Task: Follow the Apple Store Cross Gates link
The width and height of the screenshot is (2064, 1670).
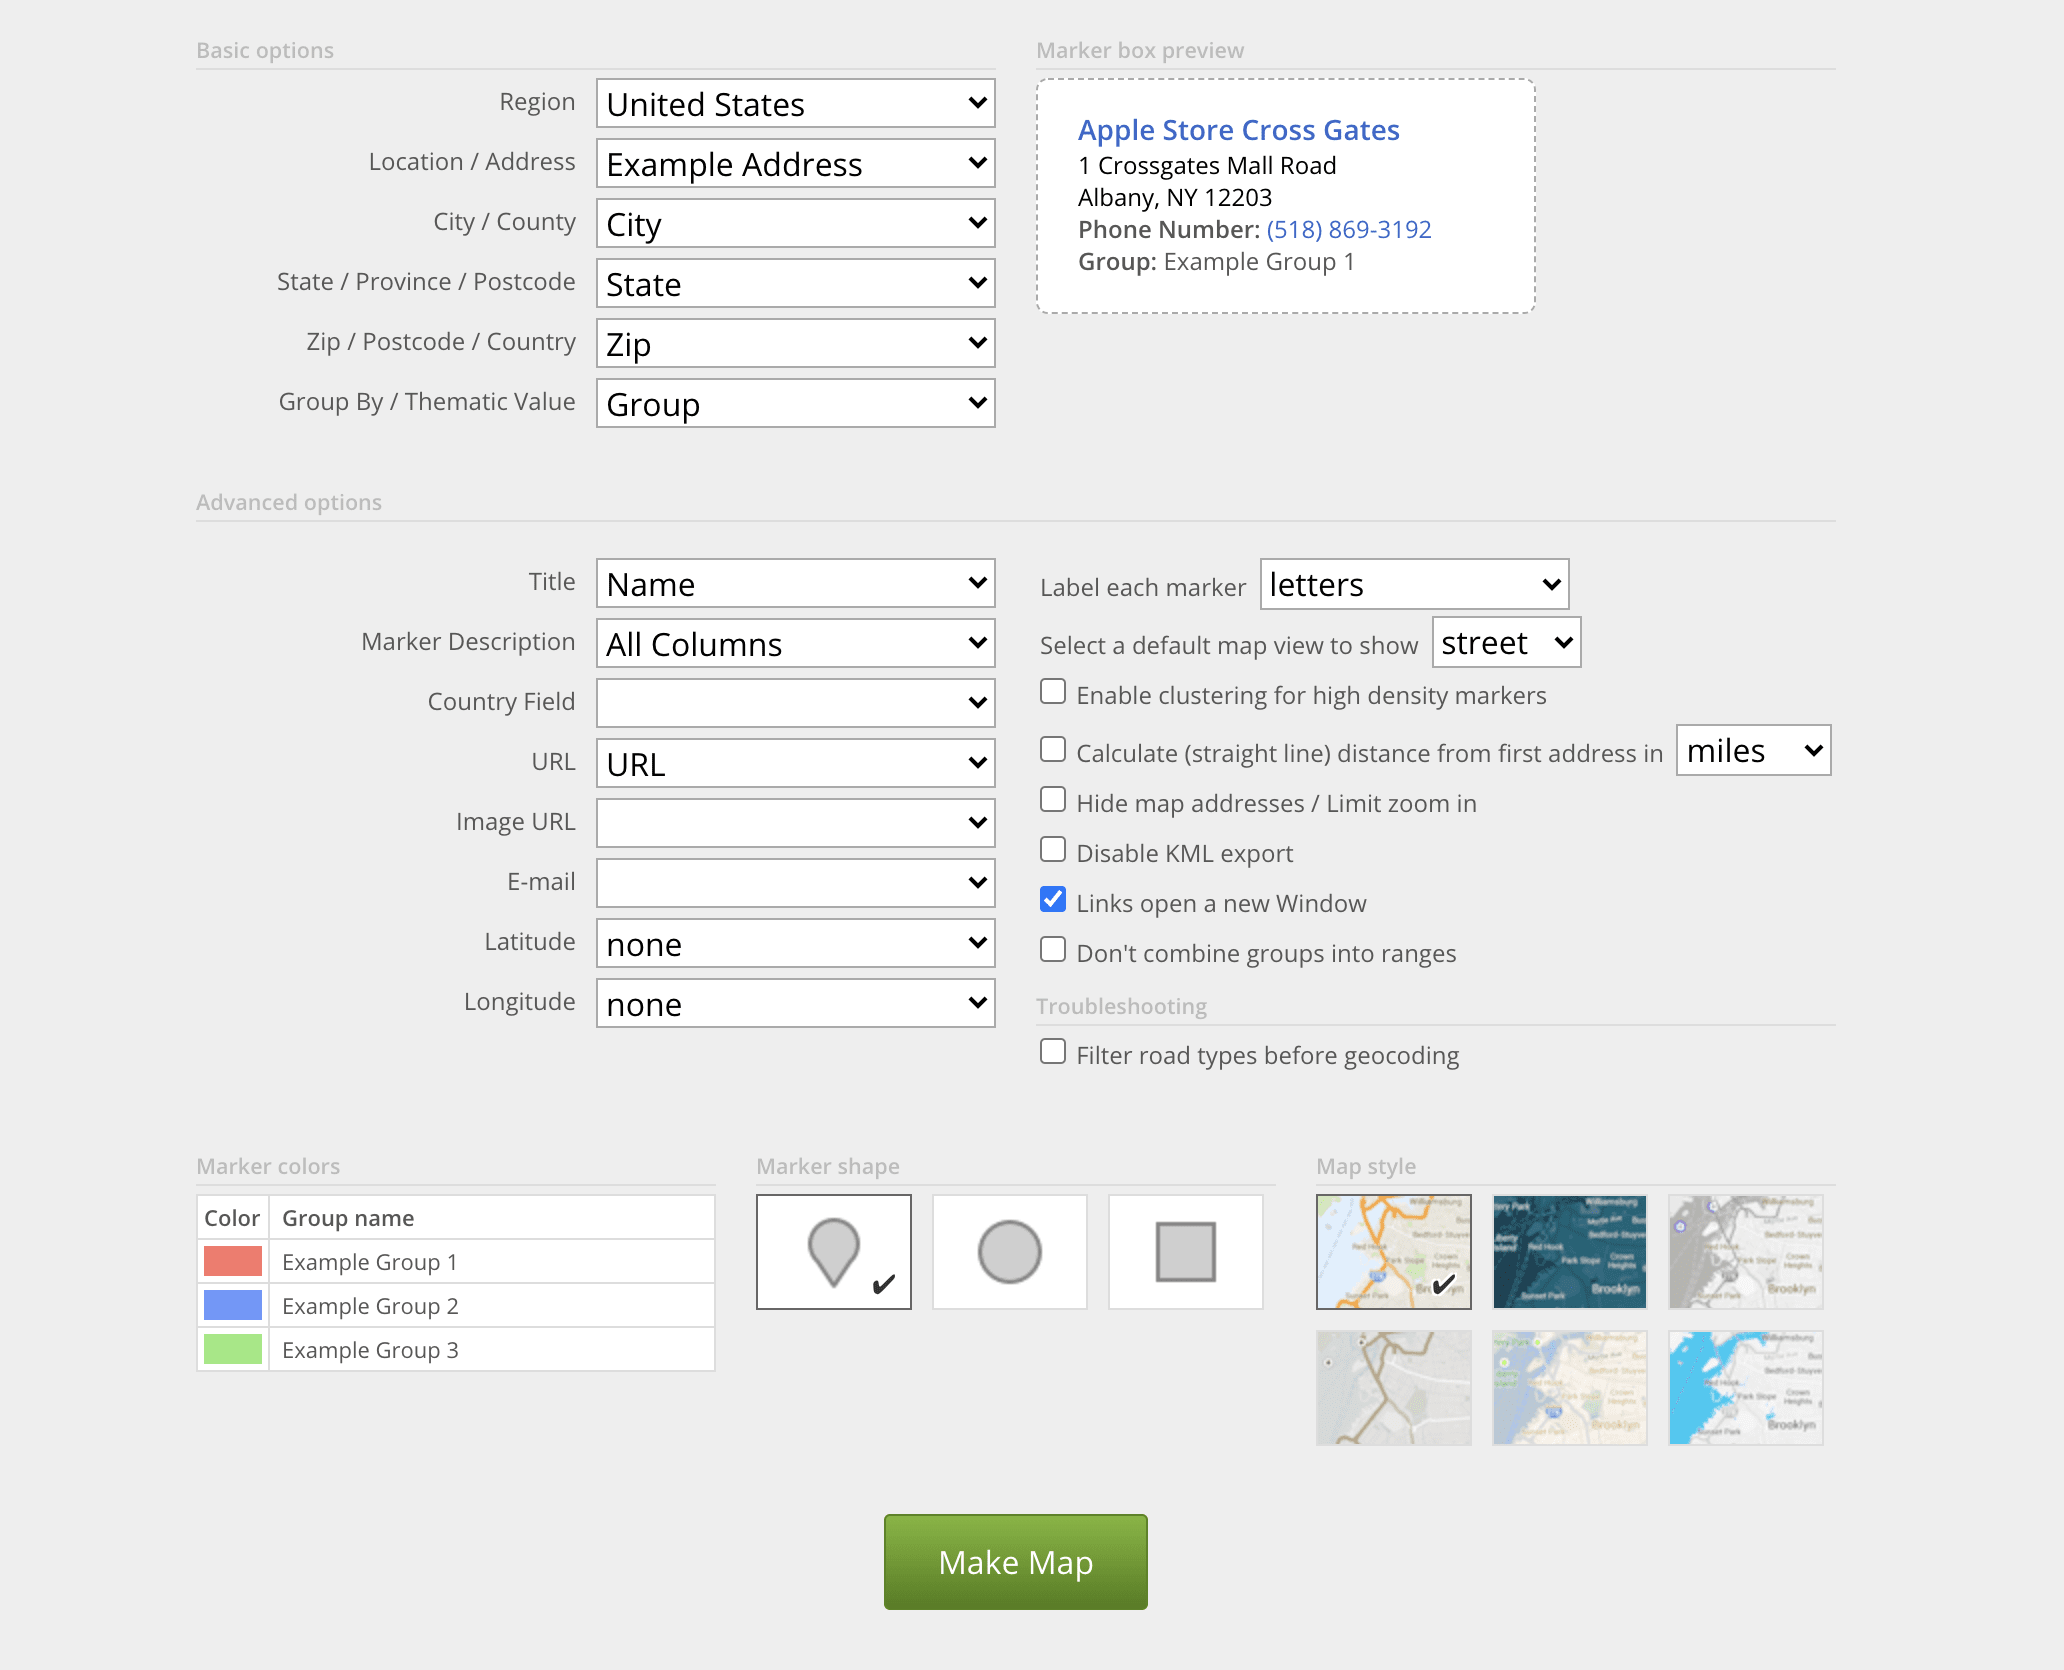Action: [1239, 130]
